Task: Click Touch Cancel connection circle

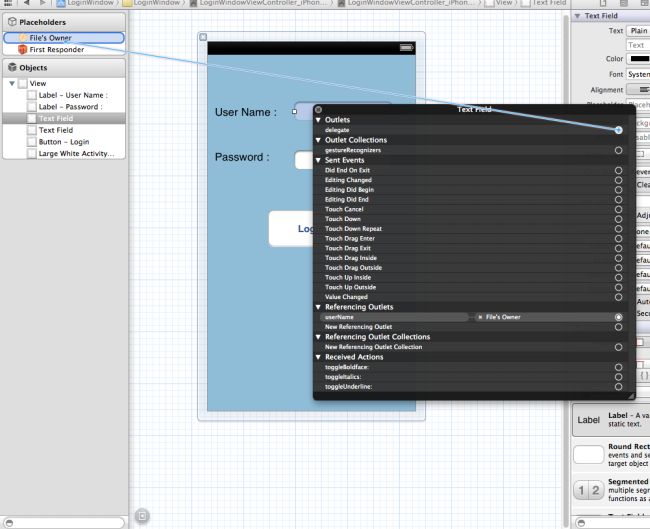Action: tap(618, 209)
